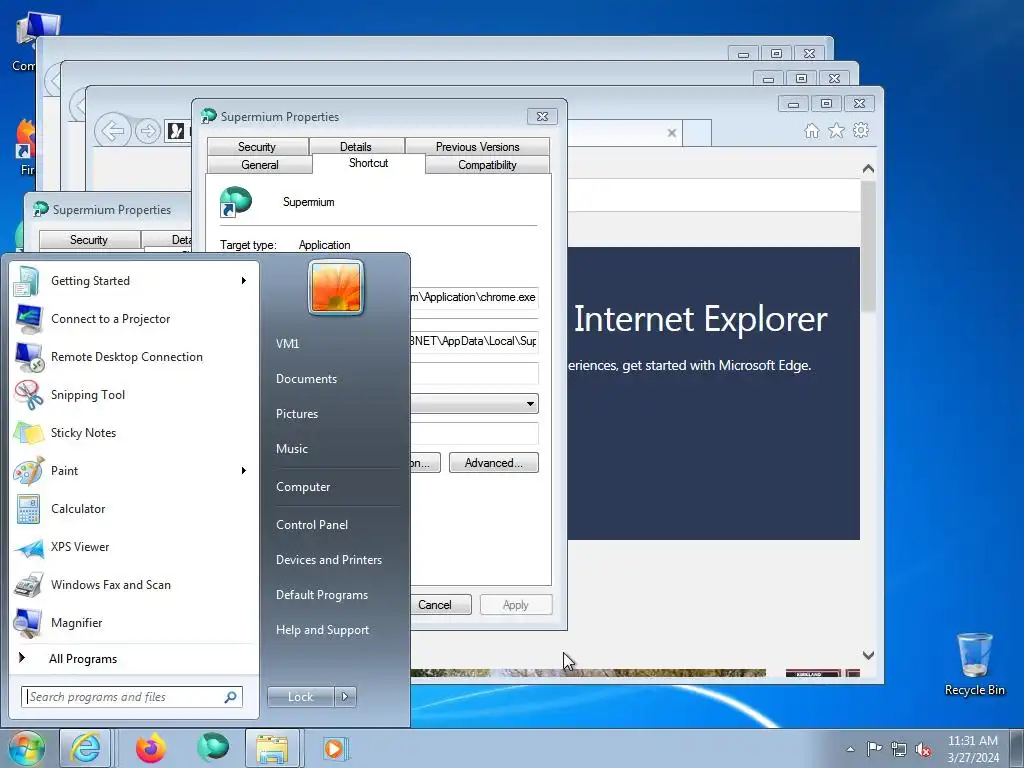Launch the Snipping Tool

tap(134, 394)
